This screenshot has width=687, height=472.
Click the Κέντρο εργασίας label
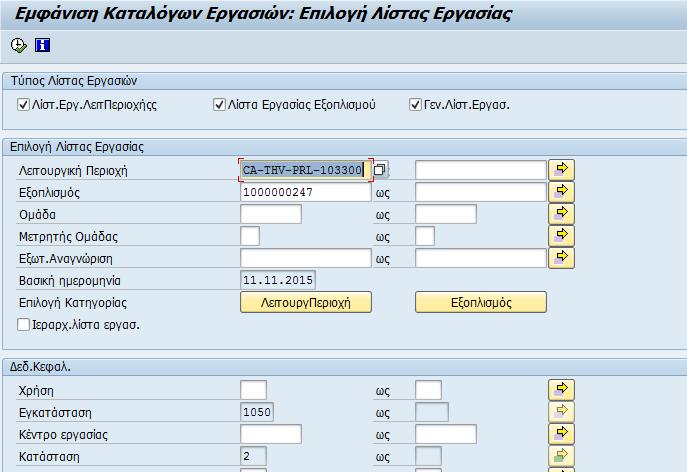(x=63, y=435)
